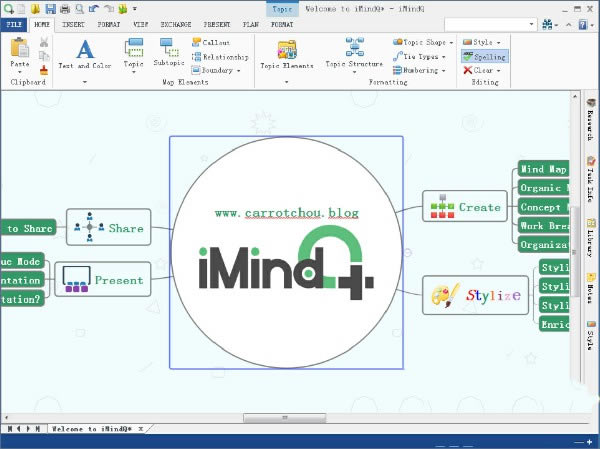Expand the Topic Elements dropdown arrow

coord(287,82)
